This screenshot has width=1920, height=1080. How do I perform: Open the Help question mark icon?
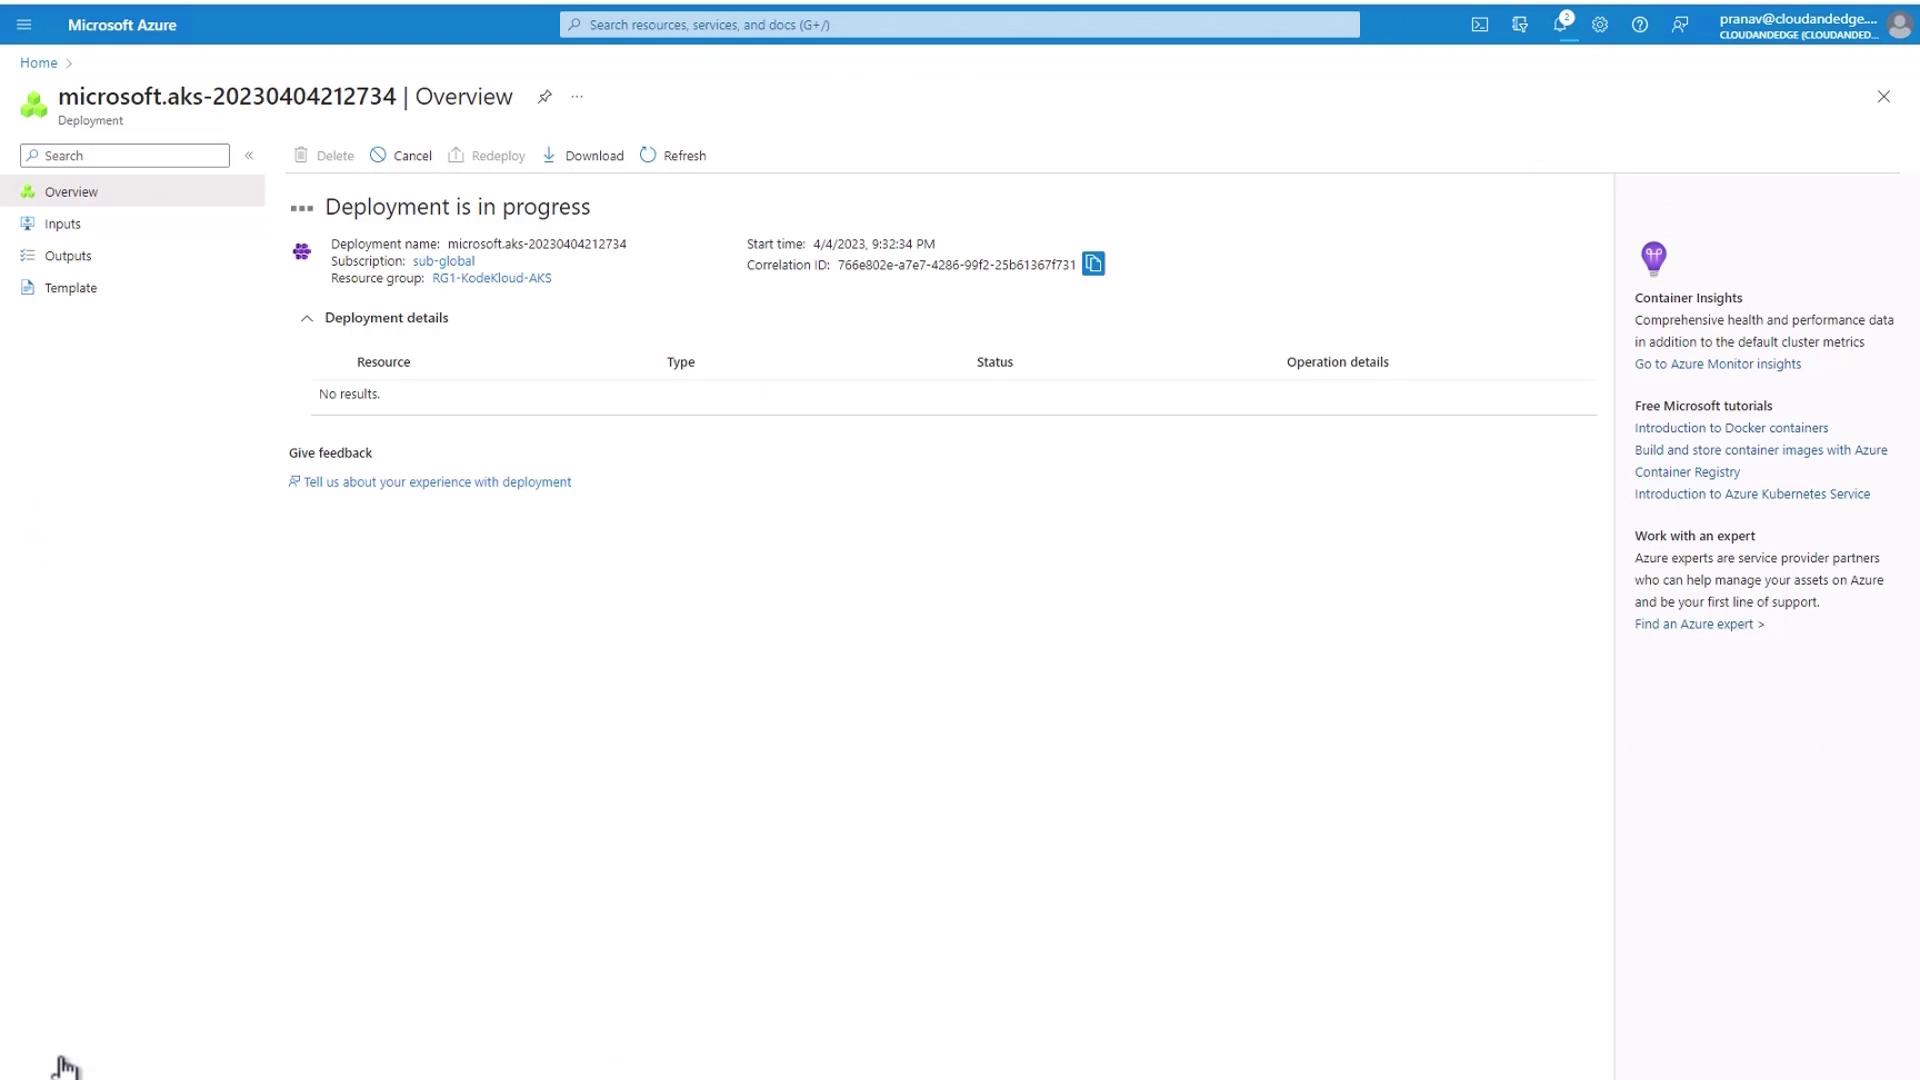pyautogui.click(x=1640, y=25)
